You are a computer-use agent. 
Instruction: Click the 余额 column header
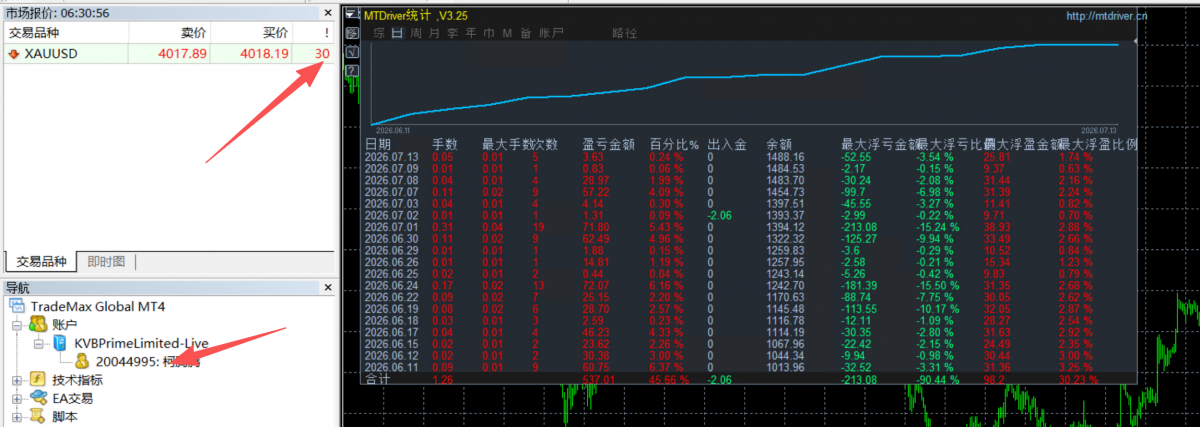tap(778, 144)
